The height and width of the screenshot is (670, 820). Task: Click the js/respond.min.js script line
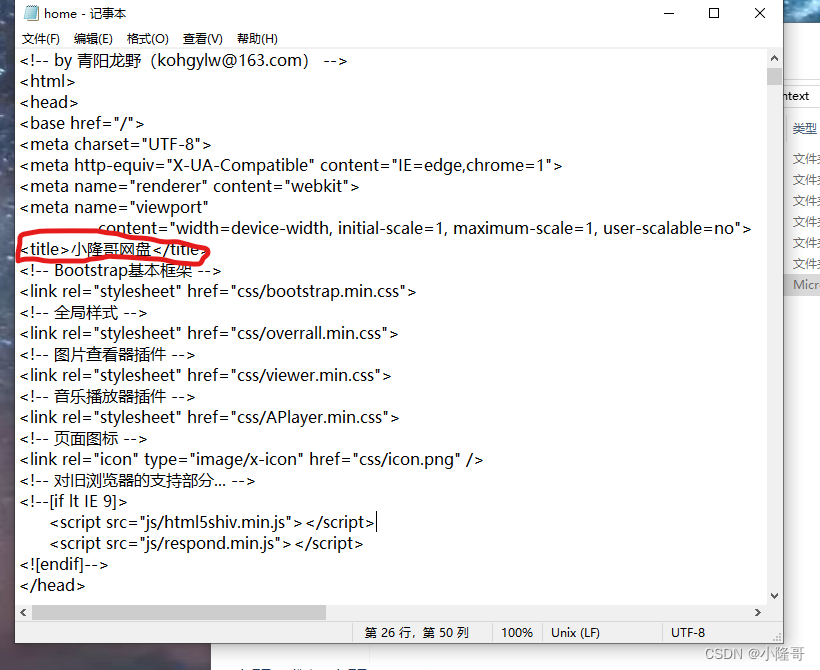pos(207,543)
